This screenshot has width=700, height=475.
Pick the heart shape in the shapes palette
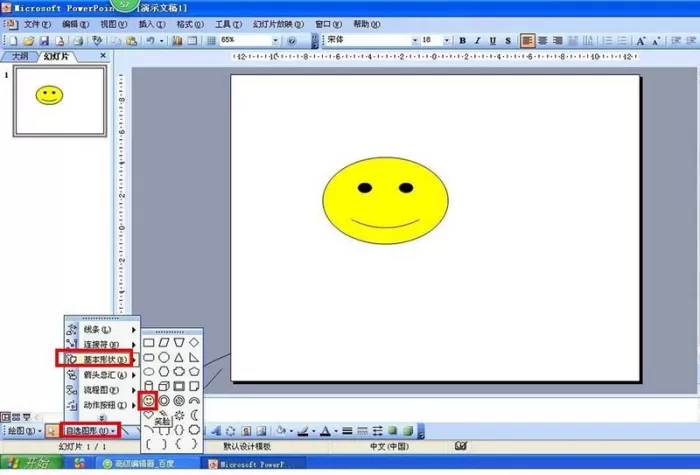click(148, 415)
